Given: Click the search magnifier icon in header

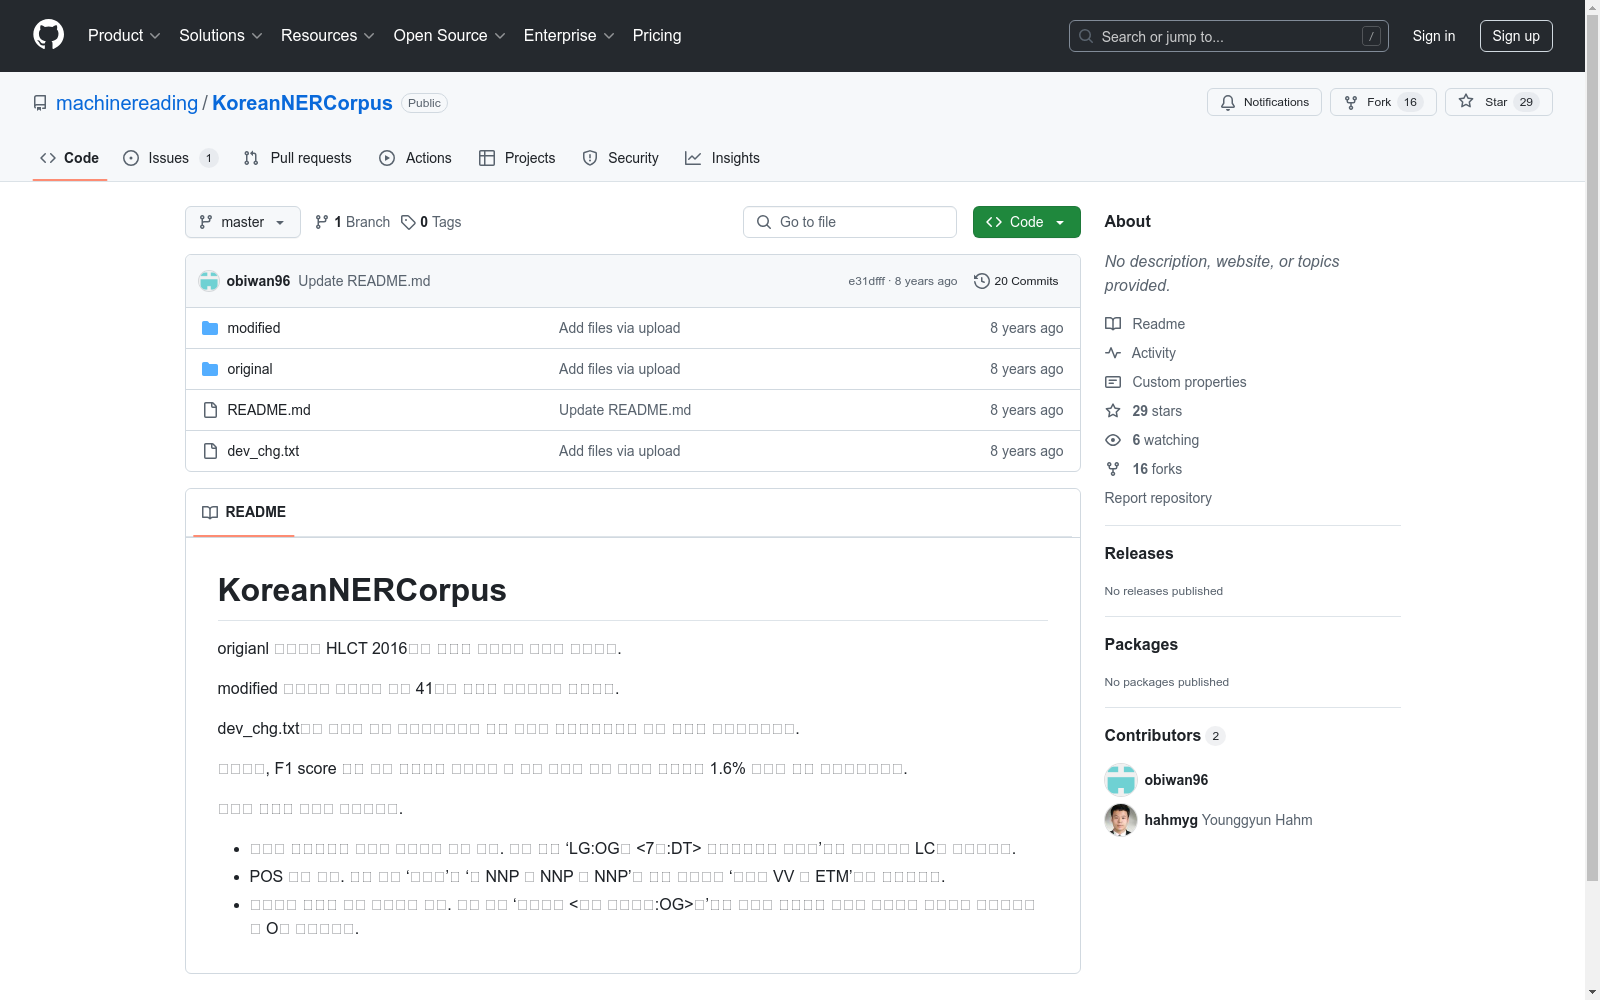Looking at the screenshot, I should [1086, 36].
